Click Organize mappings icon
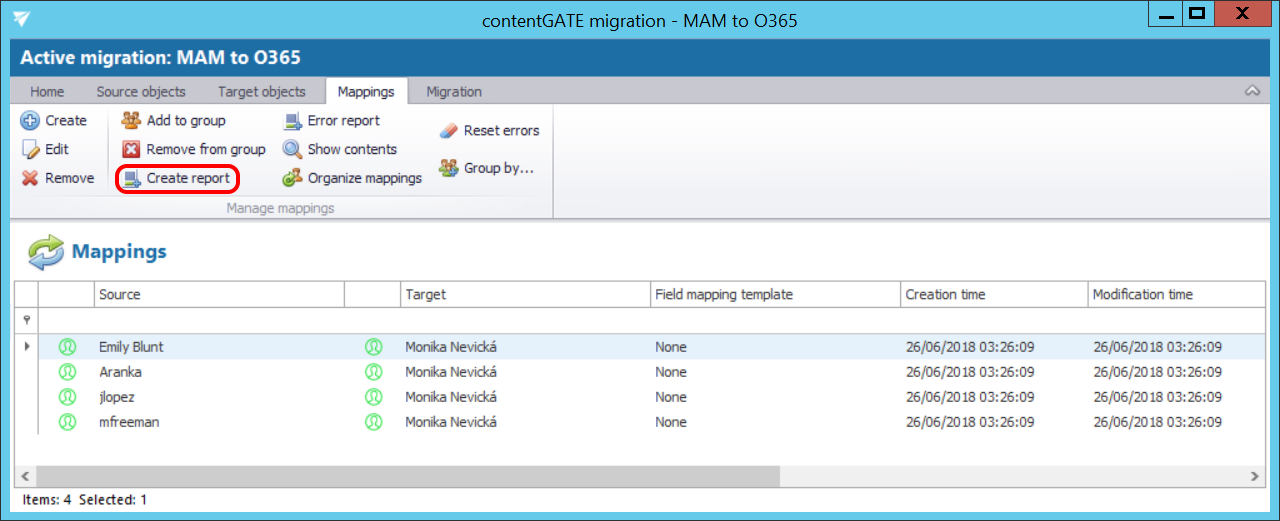Image resolution: width=1280 pixels, height=521 pixels. click(292, 178)
